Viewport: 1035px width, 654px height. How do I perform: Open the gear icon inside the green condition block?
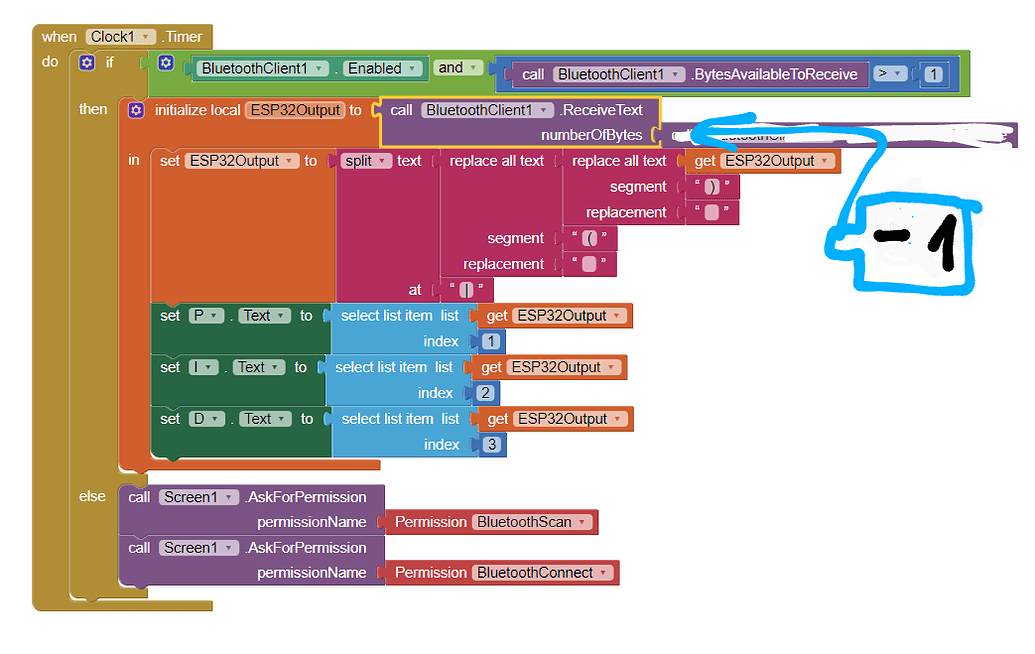point(166,62)
